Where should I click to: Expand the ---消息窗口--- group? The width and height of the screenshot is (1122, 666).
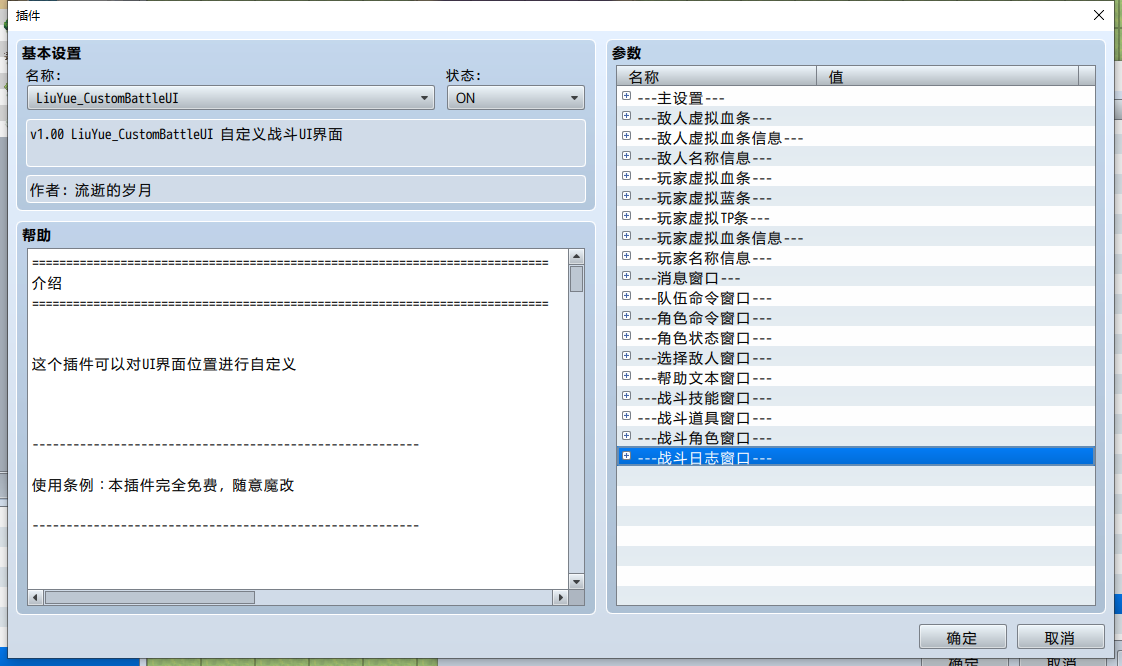coord(626,276)
